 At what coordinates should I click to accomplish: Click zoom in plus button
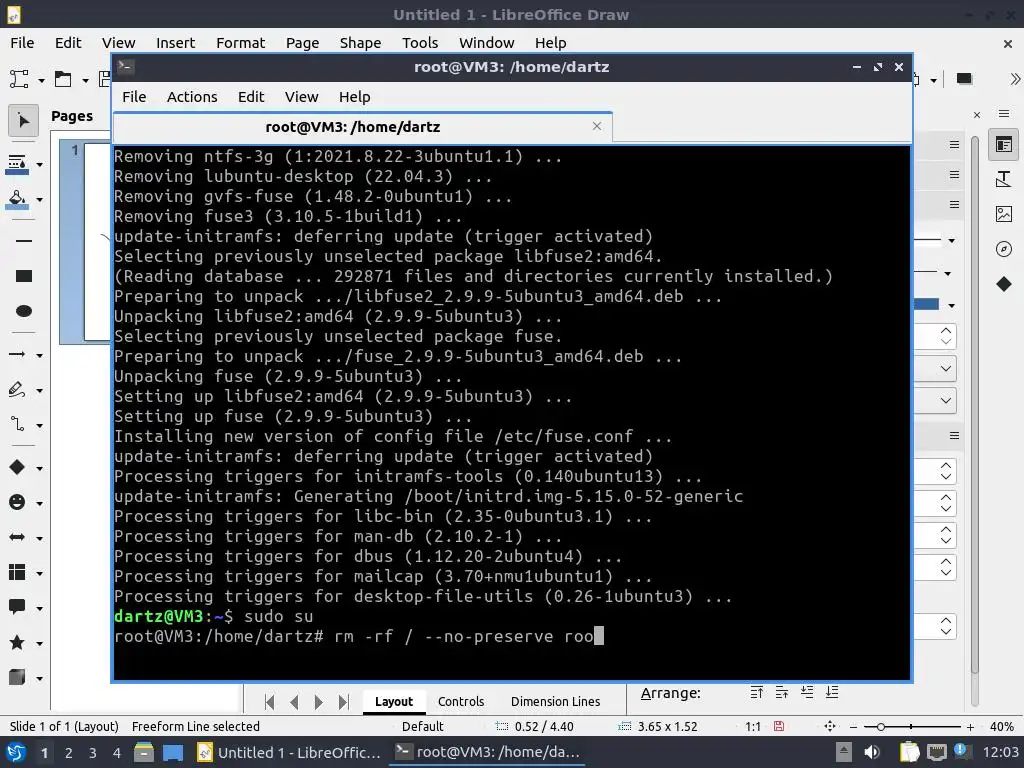click(x=970, y=727)
